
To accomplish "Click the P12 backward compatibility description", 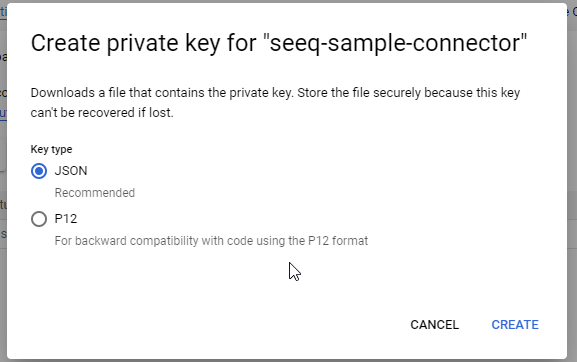I will [211, 241].
